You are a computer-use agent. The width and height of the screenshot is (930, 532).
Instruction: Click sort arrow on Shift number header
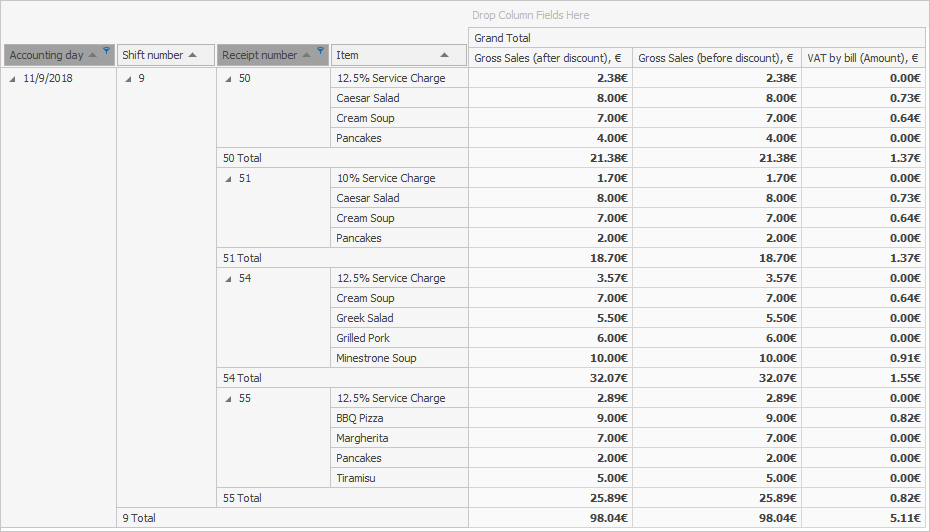click(193, 55)
